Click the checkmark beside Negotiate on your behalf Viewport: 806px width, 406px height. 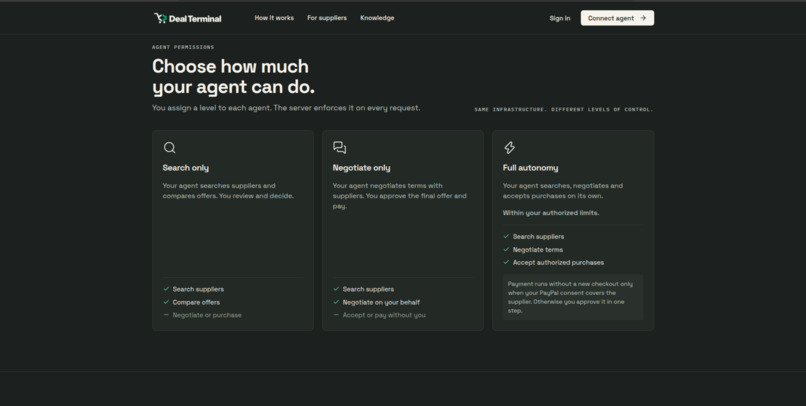(336, 302)
